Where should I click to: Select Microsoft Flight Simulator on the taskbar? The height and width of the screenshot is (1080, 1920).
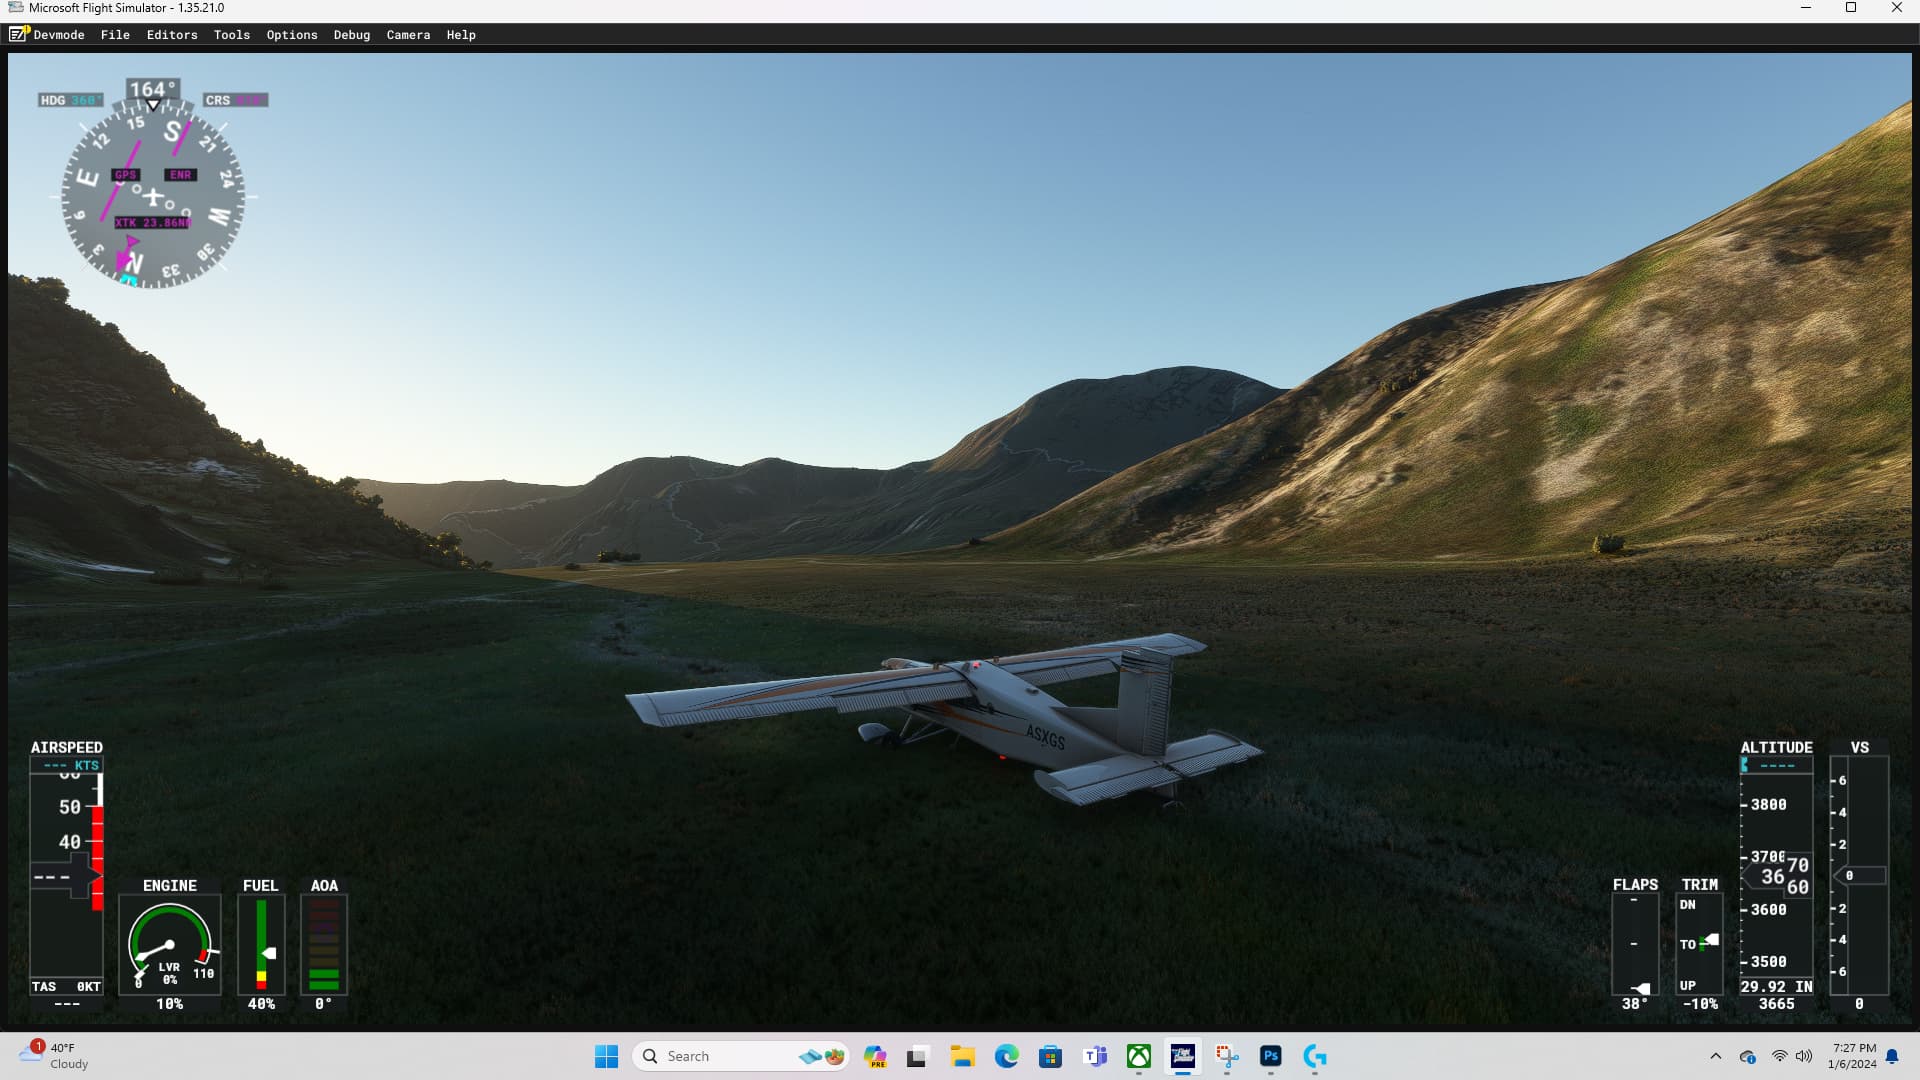pos(1184,1056)
